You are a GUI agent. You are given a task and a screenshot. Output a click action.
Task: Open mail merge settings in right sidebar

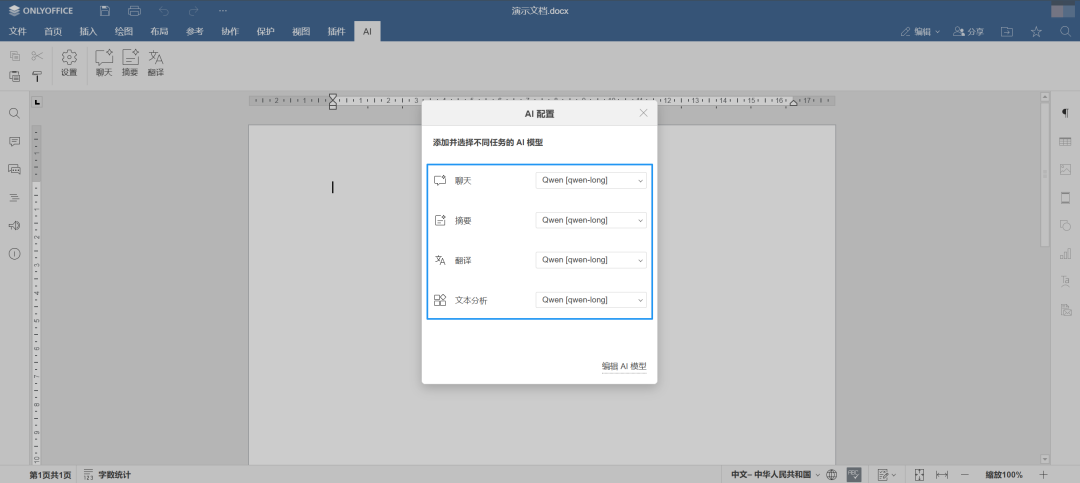coord(1066,309)
